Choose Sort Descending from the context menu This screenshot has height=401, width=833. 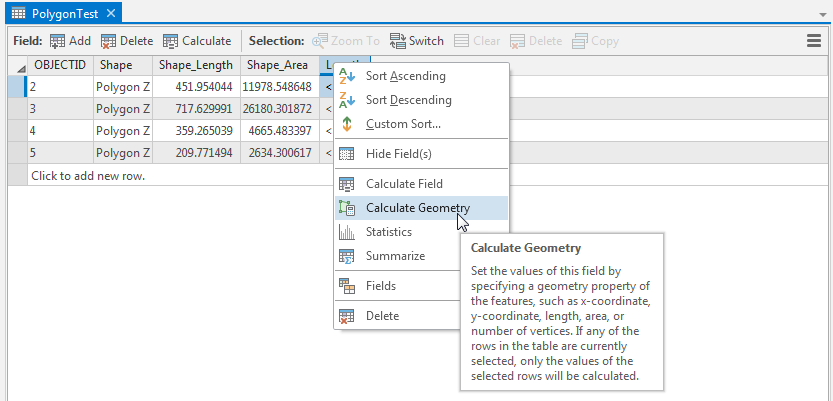tap(421, 100)
